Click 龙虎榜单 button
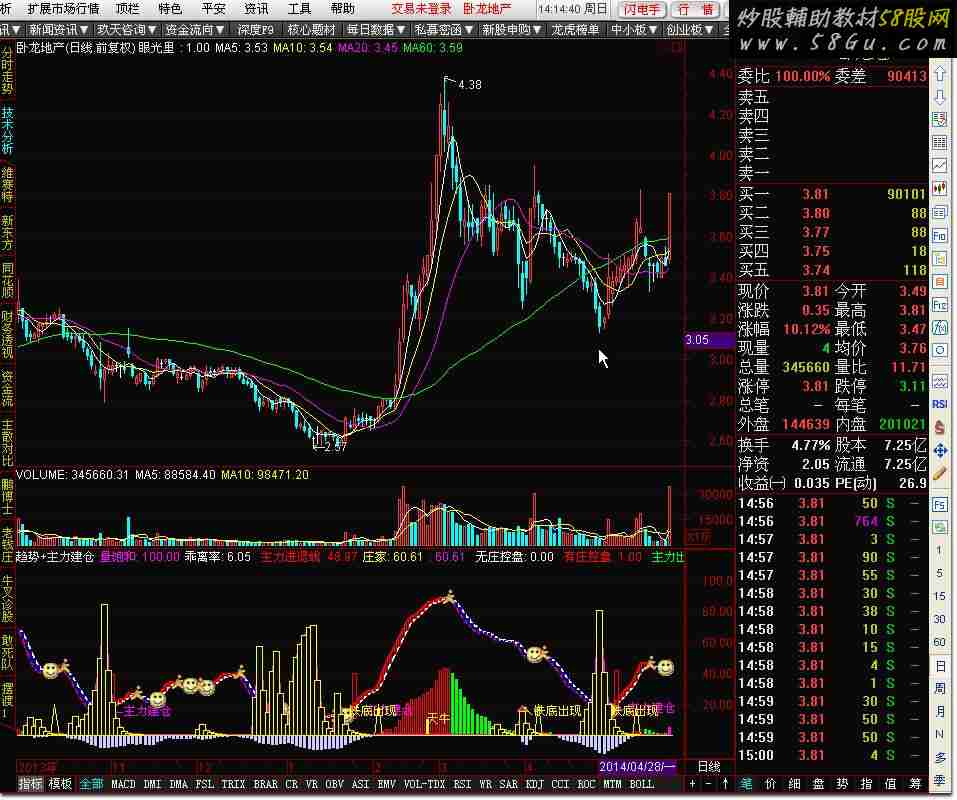Viewport: 957px width, 800px height. pyautogui.click(x=576, y=29)
